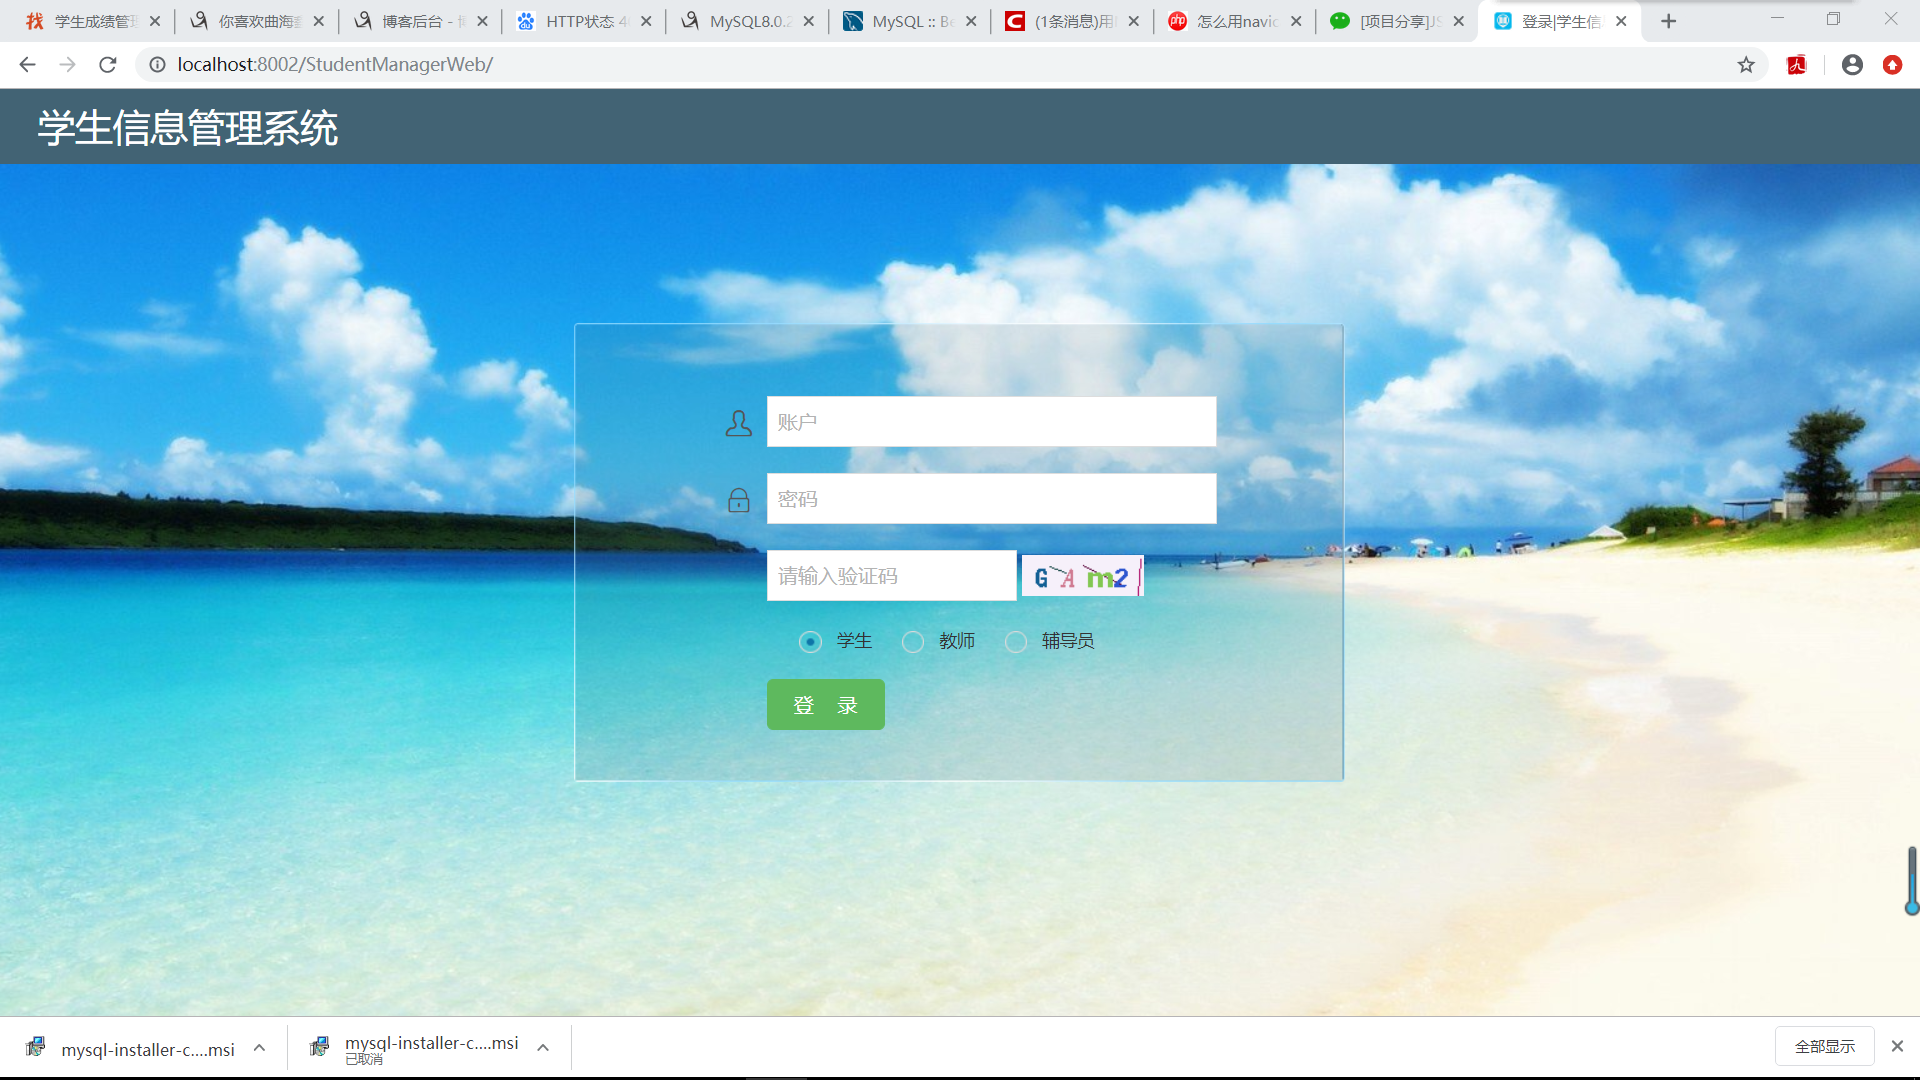The width and height of the screenshot is (1920, 1080).
Task: Select the 教师 radio button
Action: [913, 642]
